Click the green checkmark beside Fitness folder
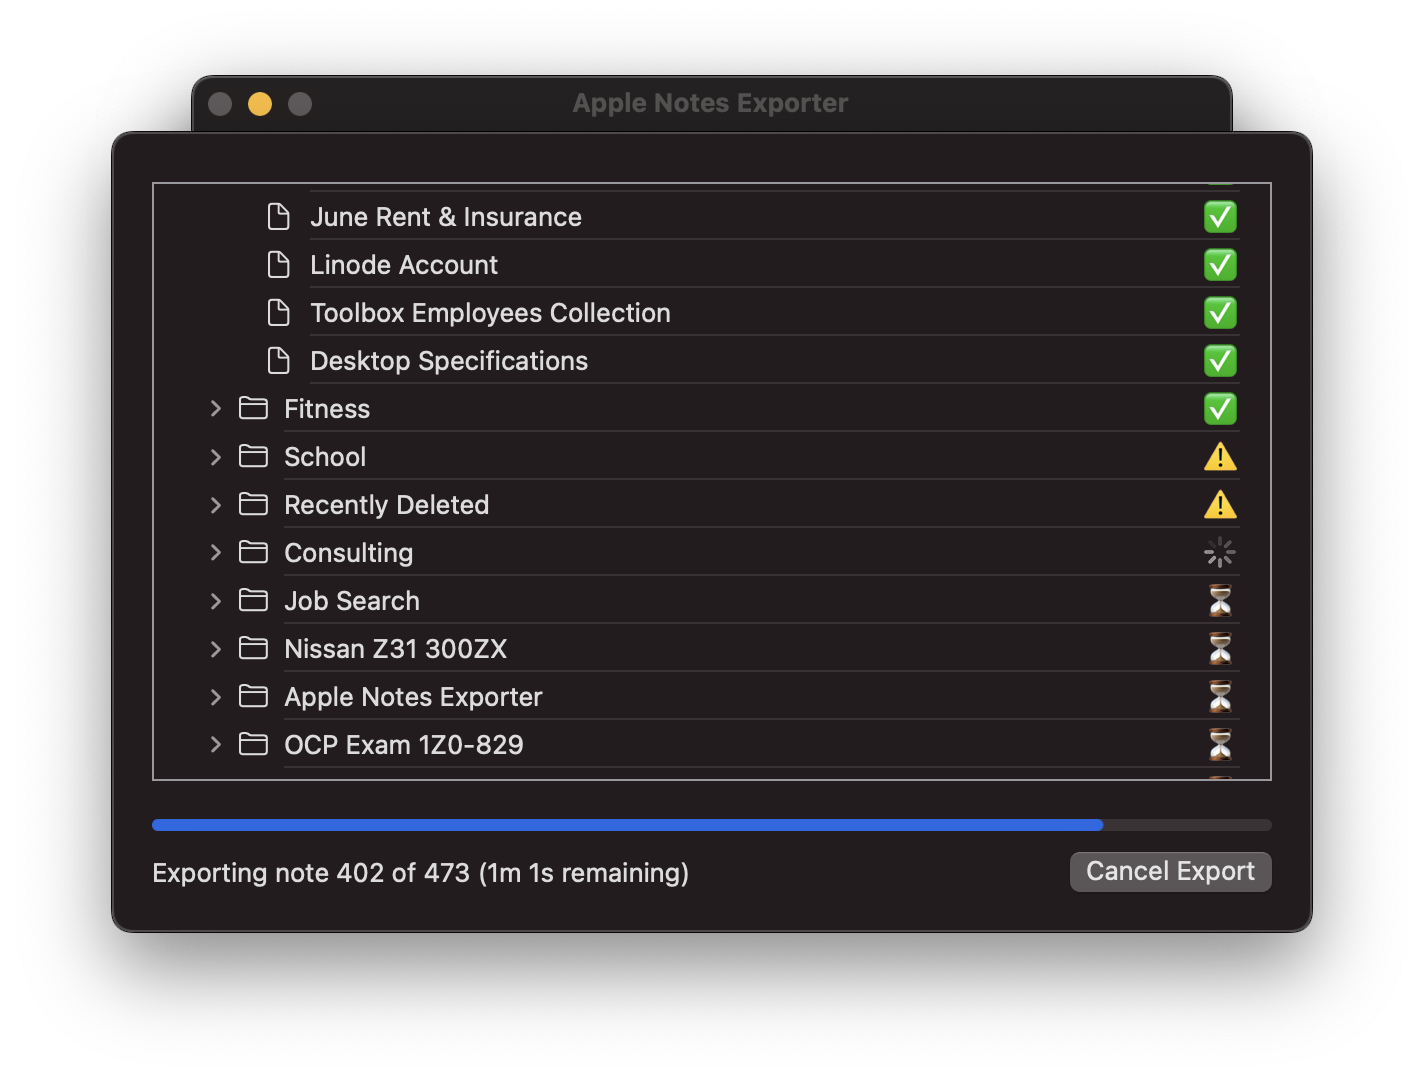This screenshot has width=1424, height=1080. pyautogui.click(x=1220, y=409)
